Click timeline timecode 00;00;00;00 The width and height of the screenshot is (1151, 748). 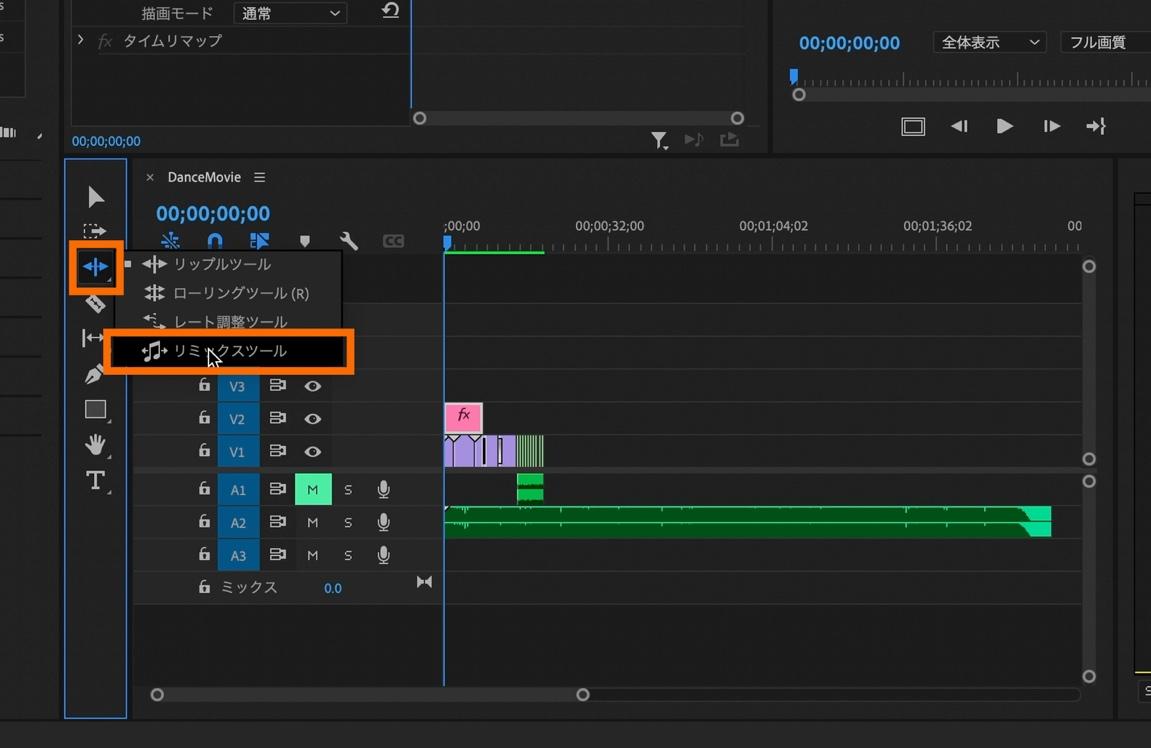coord(213,214)
